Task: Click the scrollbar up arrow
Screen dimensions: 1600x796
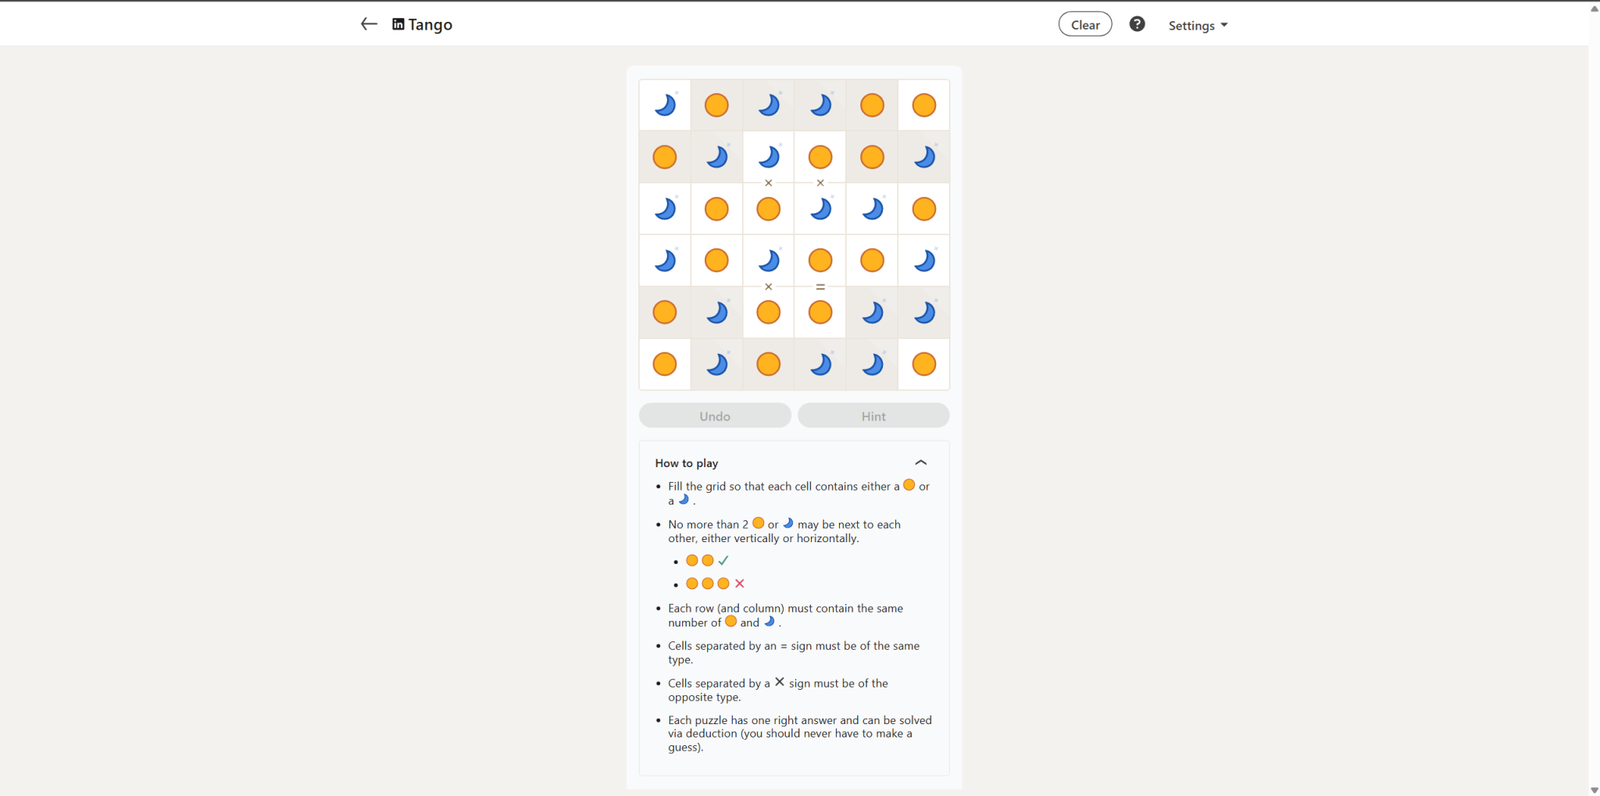Action: coord(1594,8)
